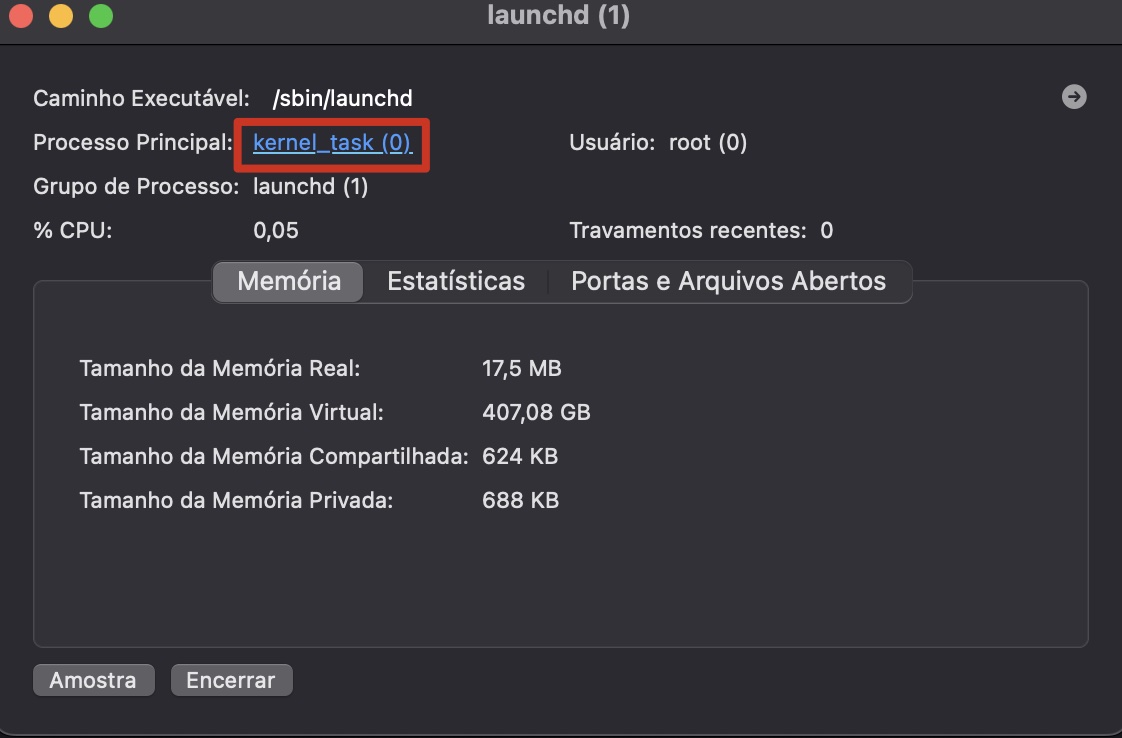Click the Travamentos recentes label

pyautogui.click(x=687, y=231)
